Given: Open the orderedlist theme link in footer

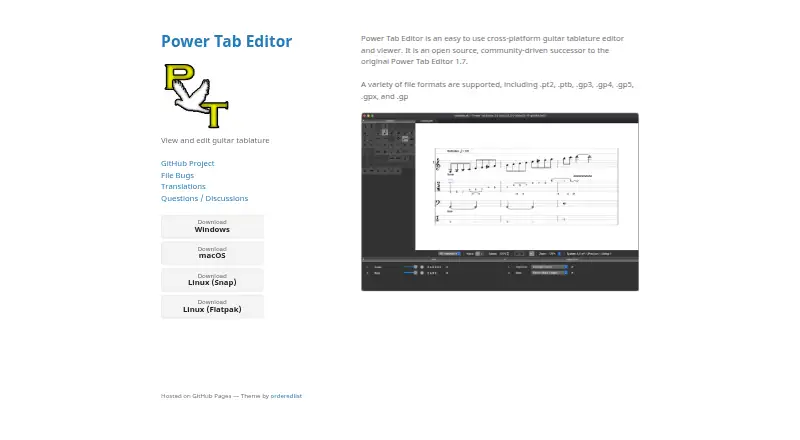Looking at the screenshot, I should (x=286, y=396).
